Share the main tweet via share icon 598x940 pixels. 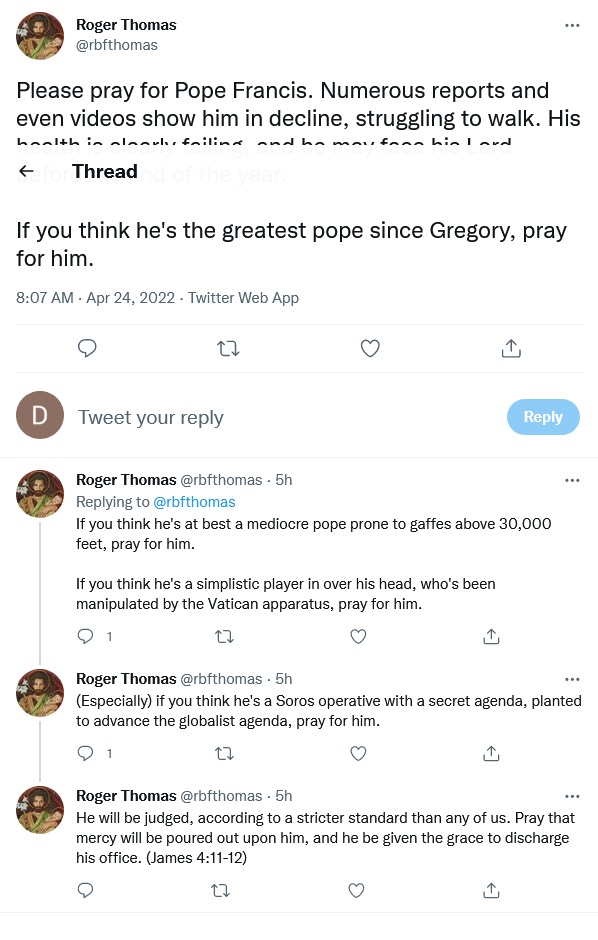511,348
